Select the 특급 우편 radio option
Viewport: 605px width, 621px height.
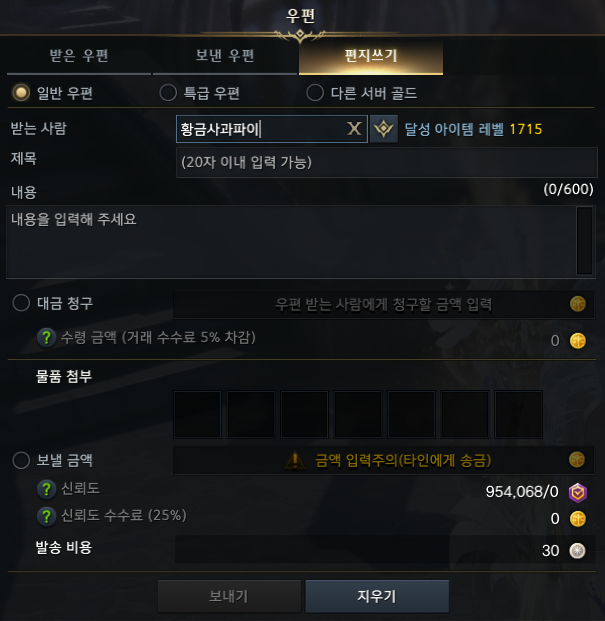click(x=168, y=93)
